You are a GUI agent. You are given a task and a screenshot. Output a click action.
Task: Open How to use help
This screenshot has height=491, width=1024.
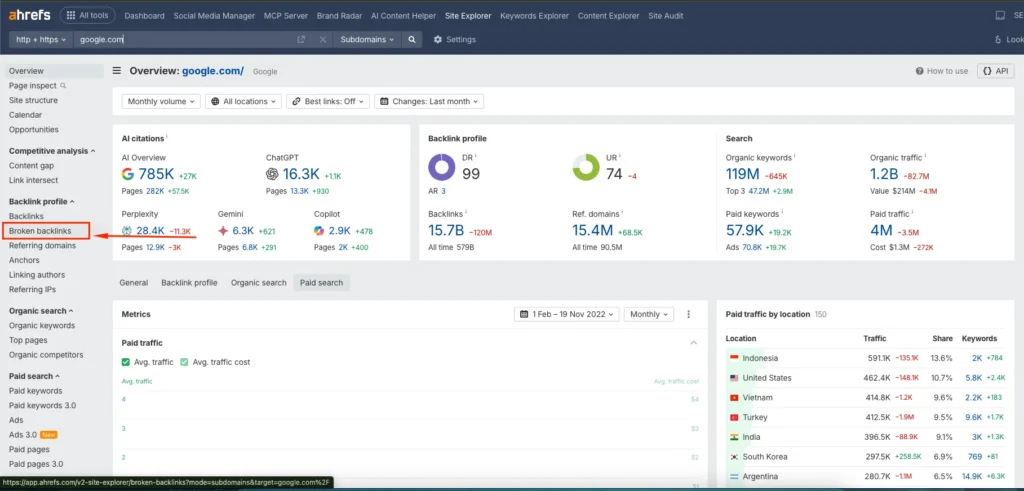pyautogui.click(x=942, y=71)
